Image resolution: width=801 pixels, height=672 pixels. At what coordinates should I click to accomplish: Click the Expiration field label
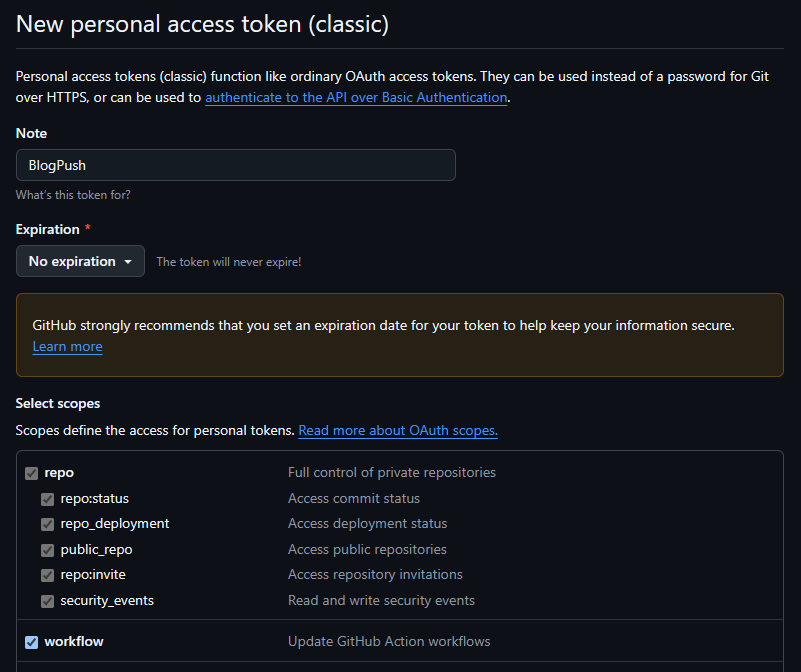click(x=48, y=229)
